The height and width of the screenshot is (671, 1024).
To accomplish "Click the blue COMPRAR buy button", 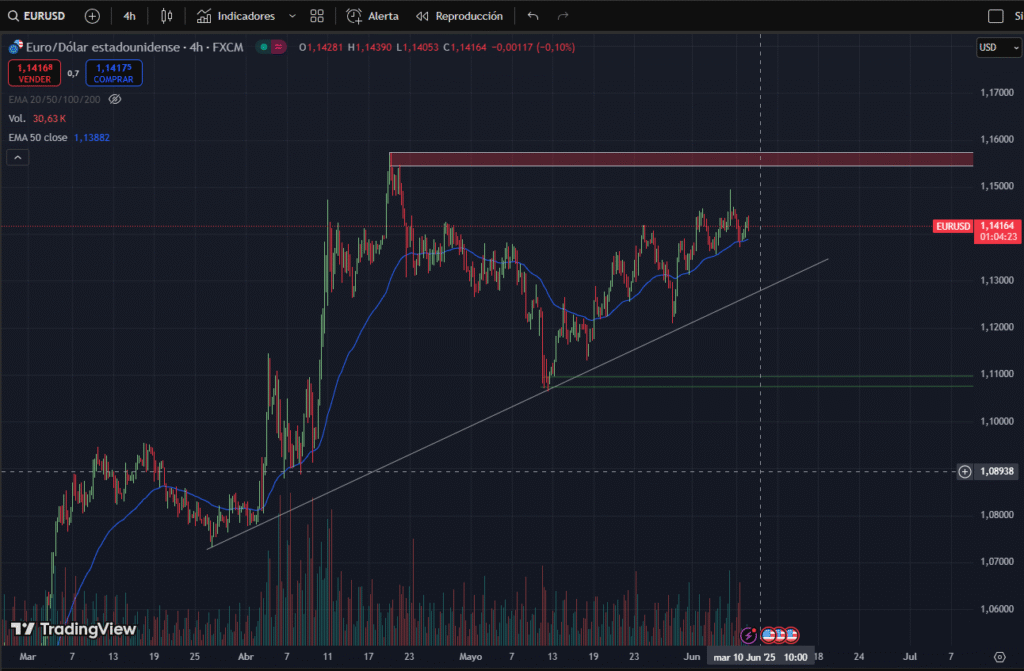I will (x=113, y=73).
